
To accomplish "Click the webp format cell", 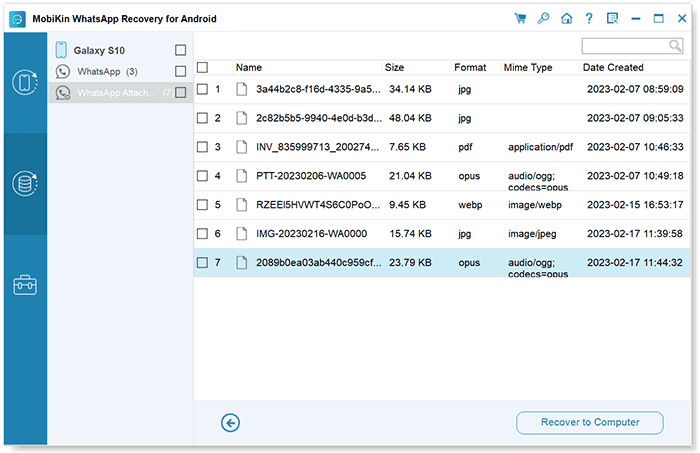I will (470, 205).
